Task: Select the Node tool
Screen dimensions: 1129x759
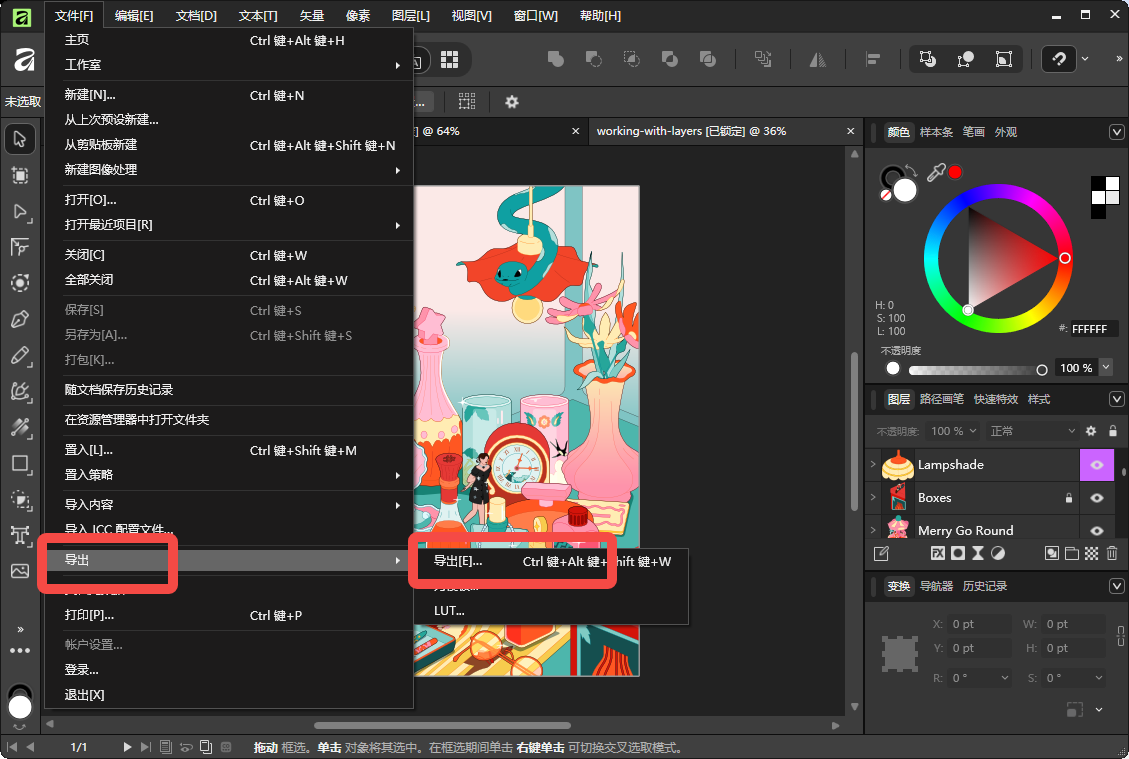Action: 20,212
